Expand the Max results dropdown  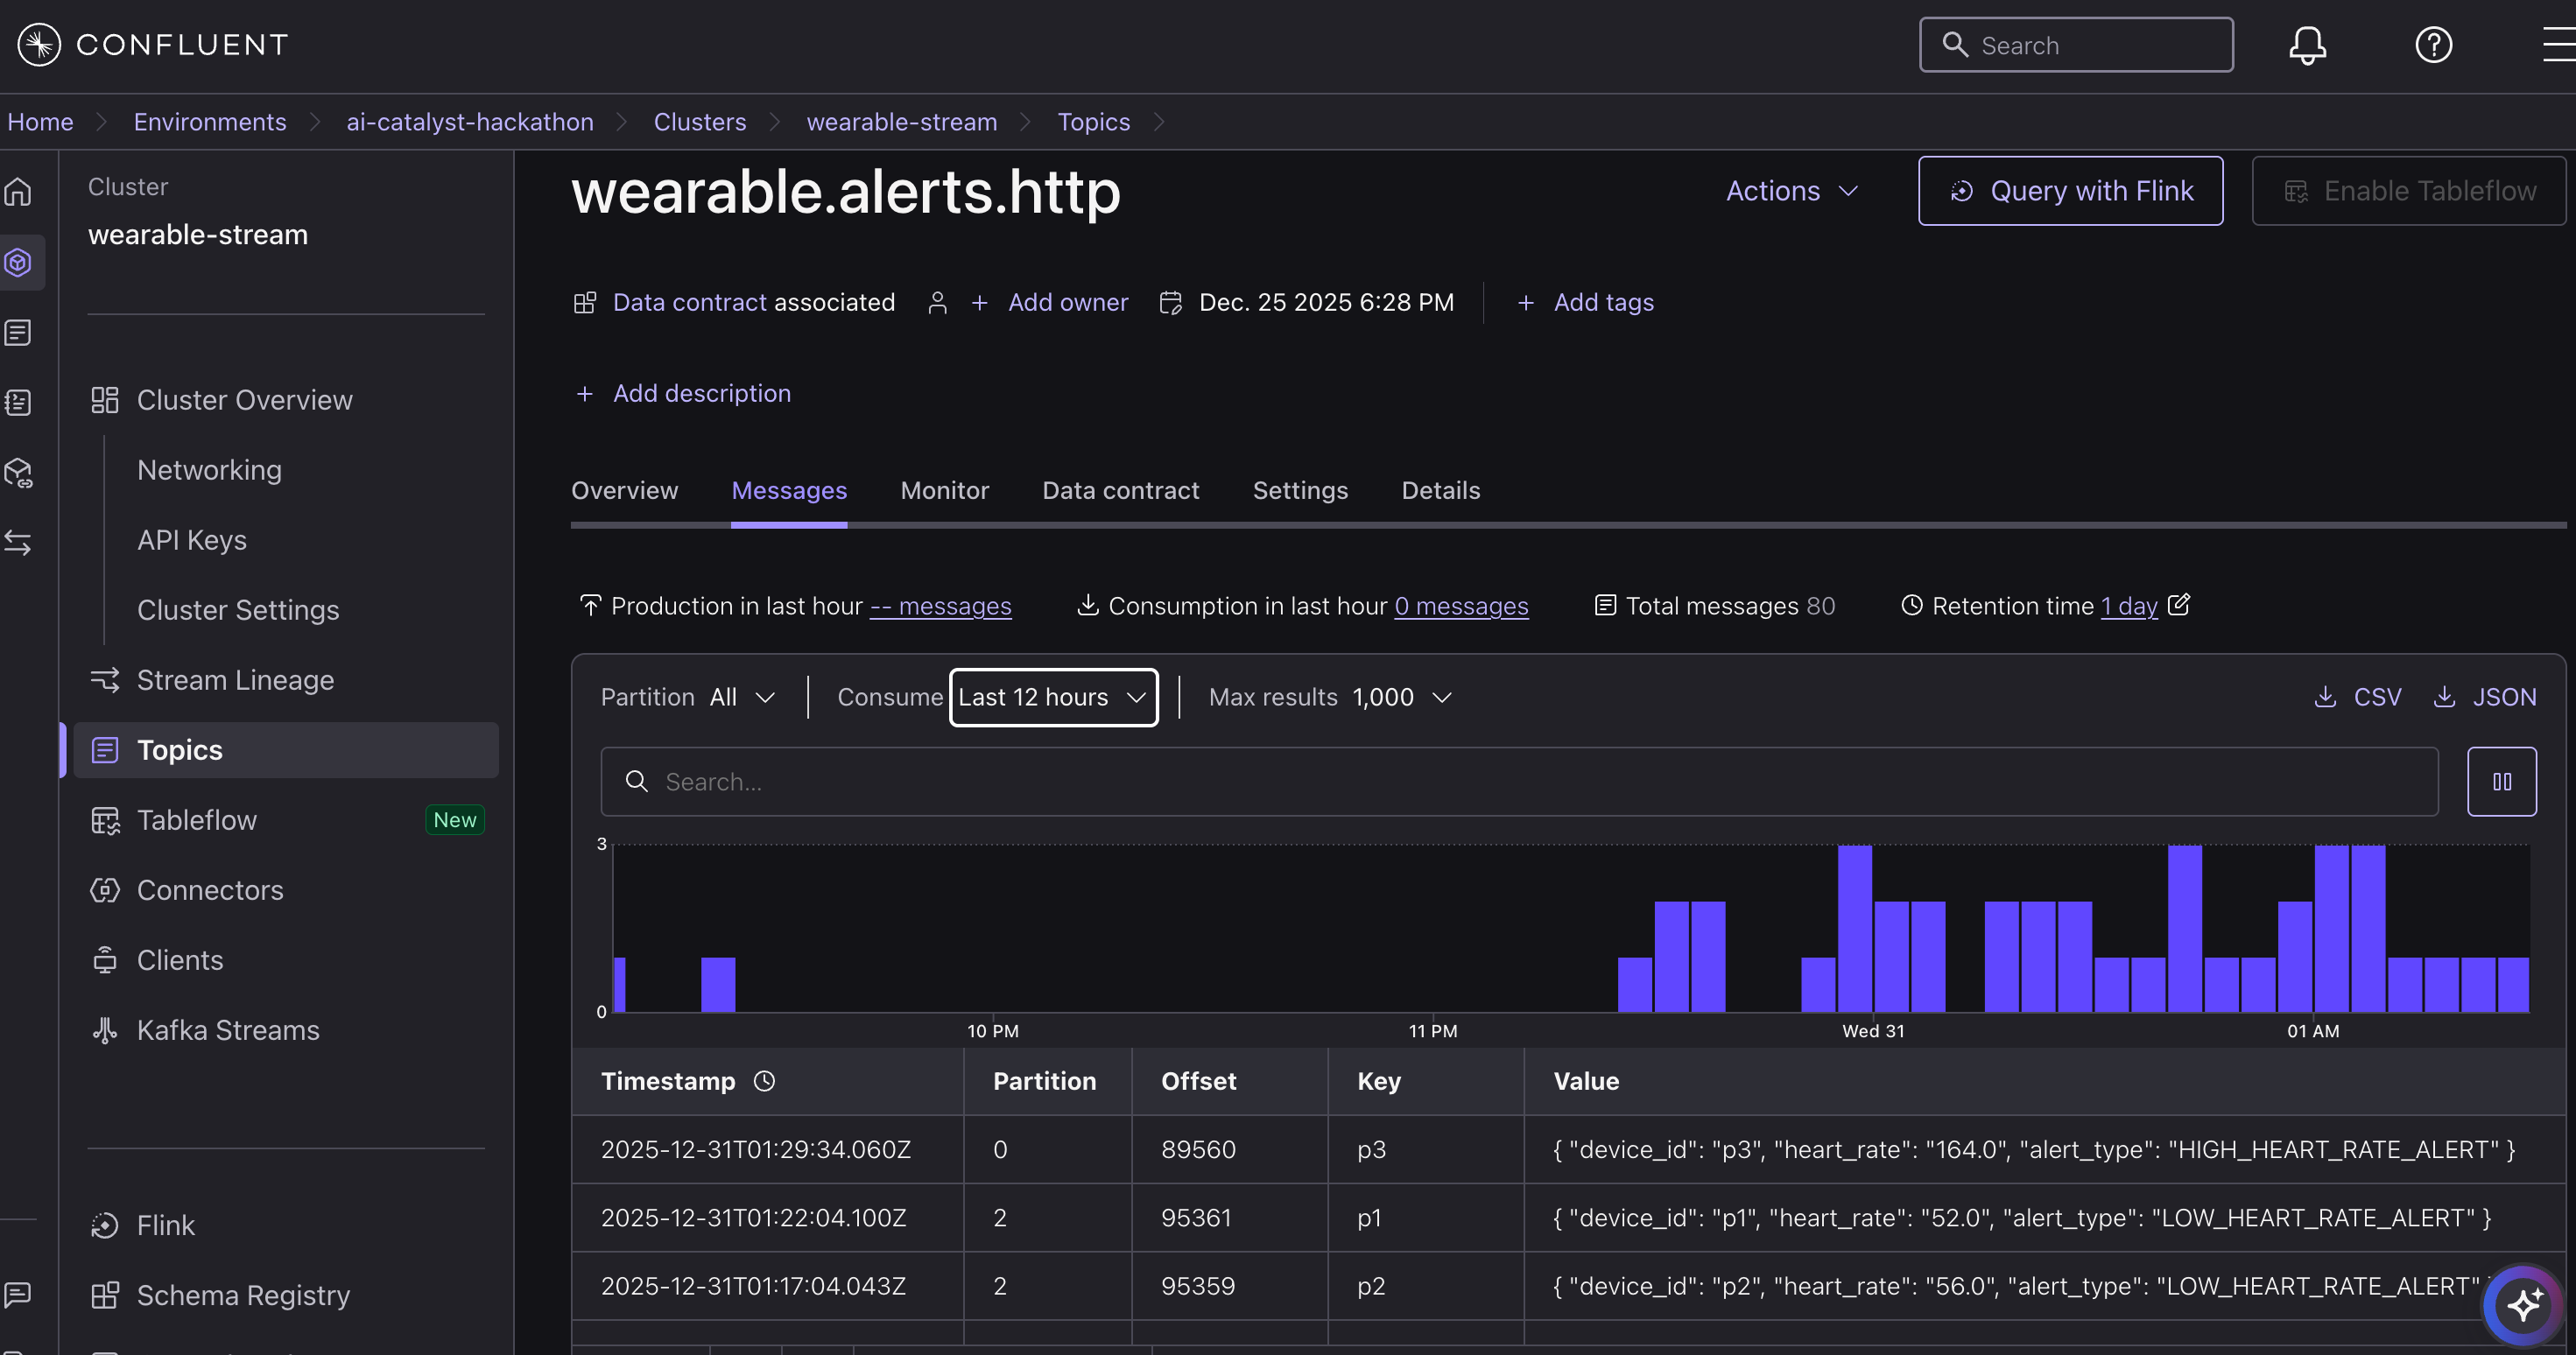pos(1401,697)
